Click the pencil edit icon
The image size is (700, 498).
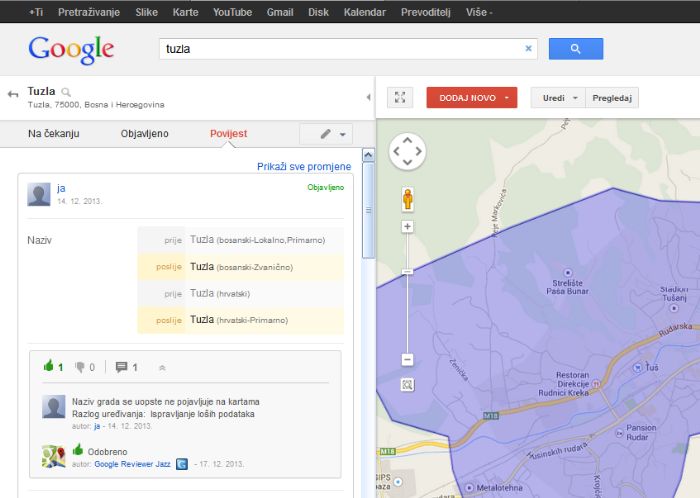326,134
